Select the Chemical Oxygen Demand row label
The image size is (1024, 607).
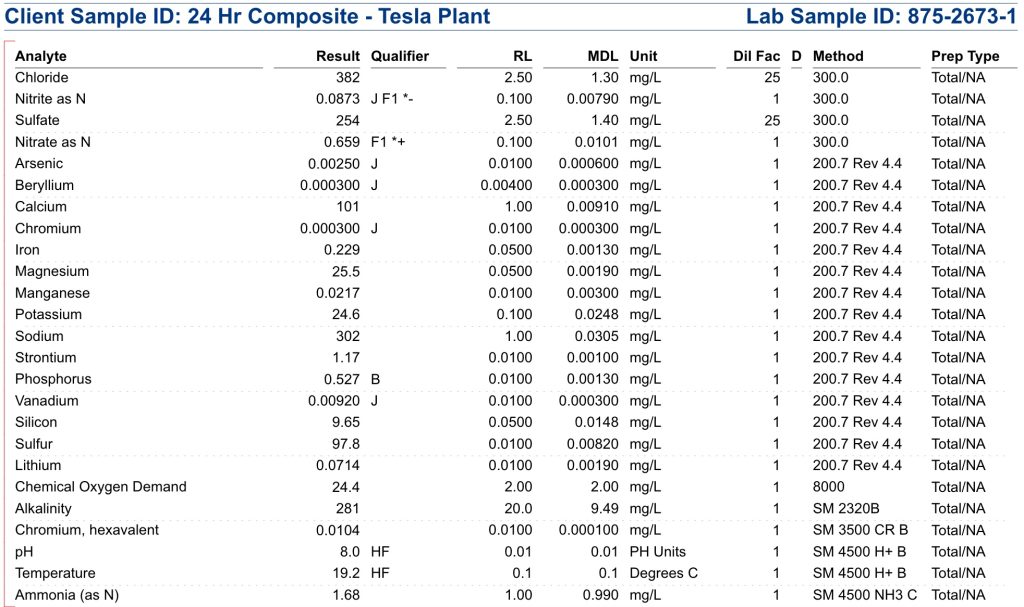point(101,487)
